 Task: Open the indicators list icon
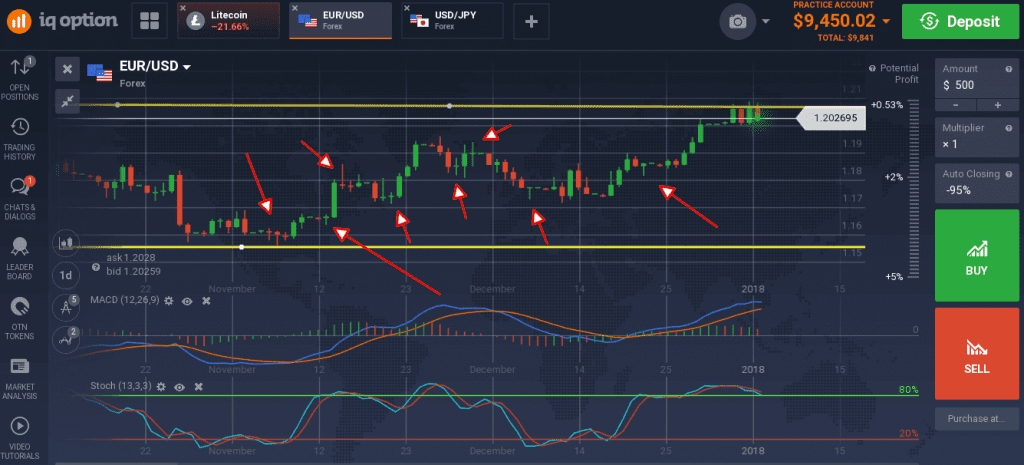[x=66, y=340]
